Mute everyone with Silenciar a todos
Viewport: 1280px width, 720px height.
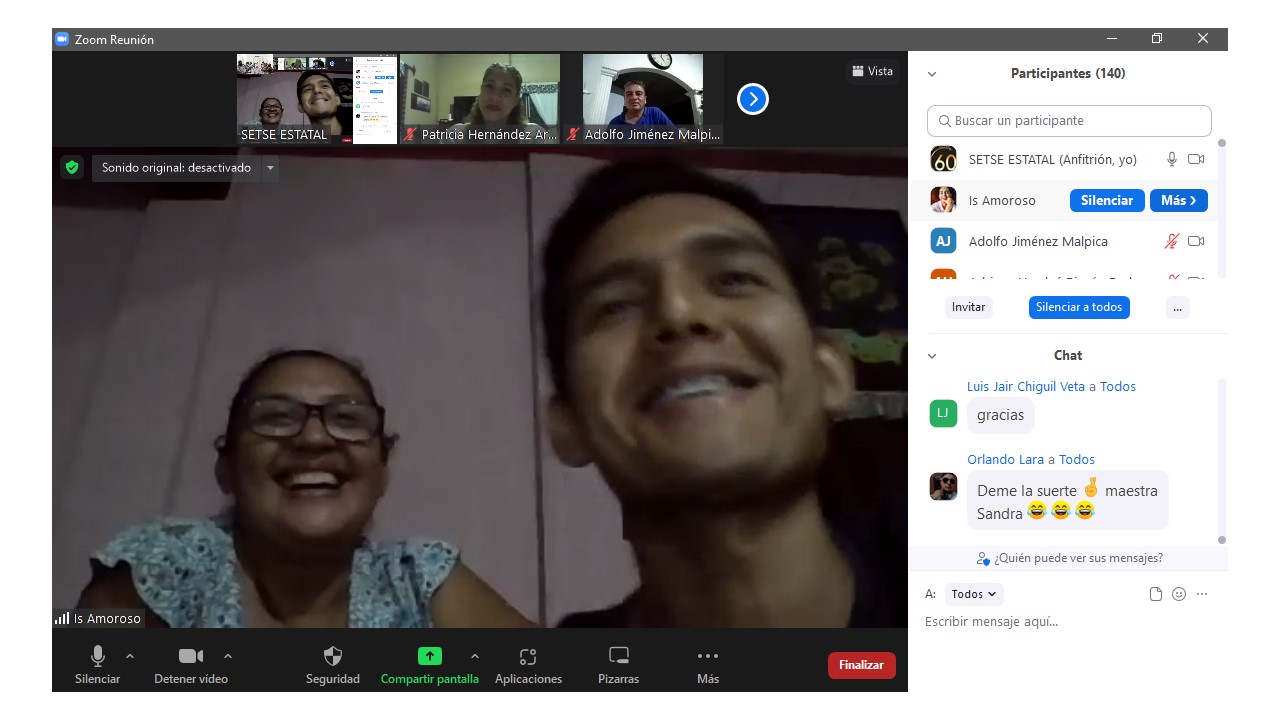(1079, 307)
